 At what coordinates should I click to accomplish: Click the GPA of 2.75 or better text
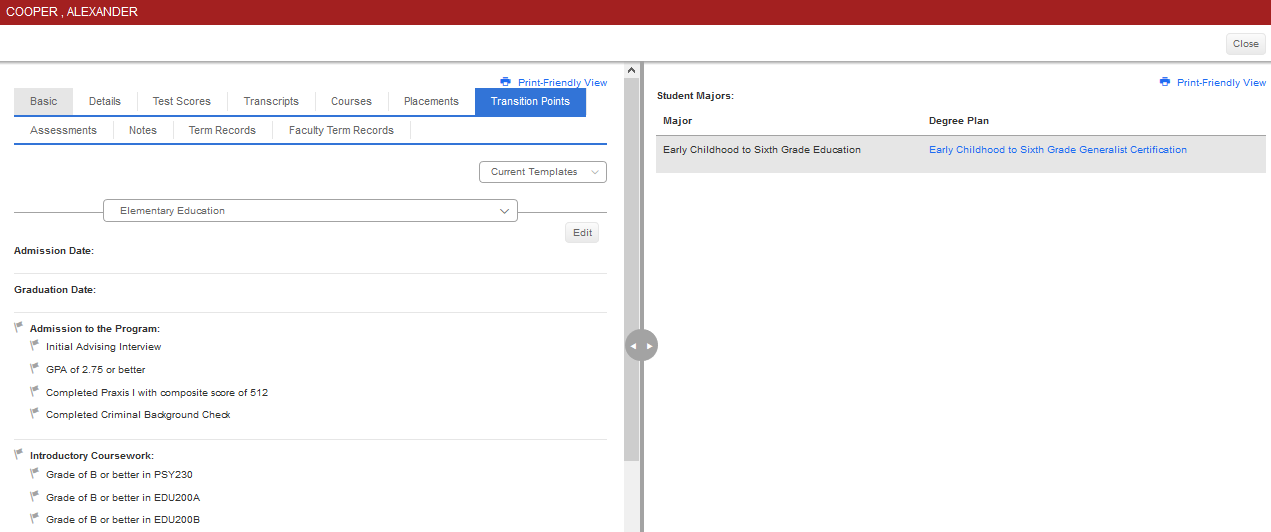(x=95, y=370)
